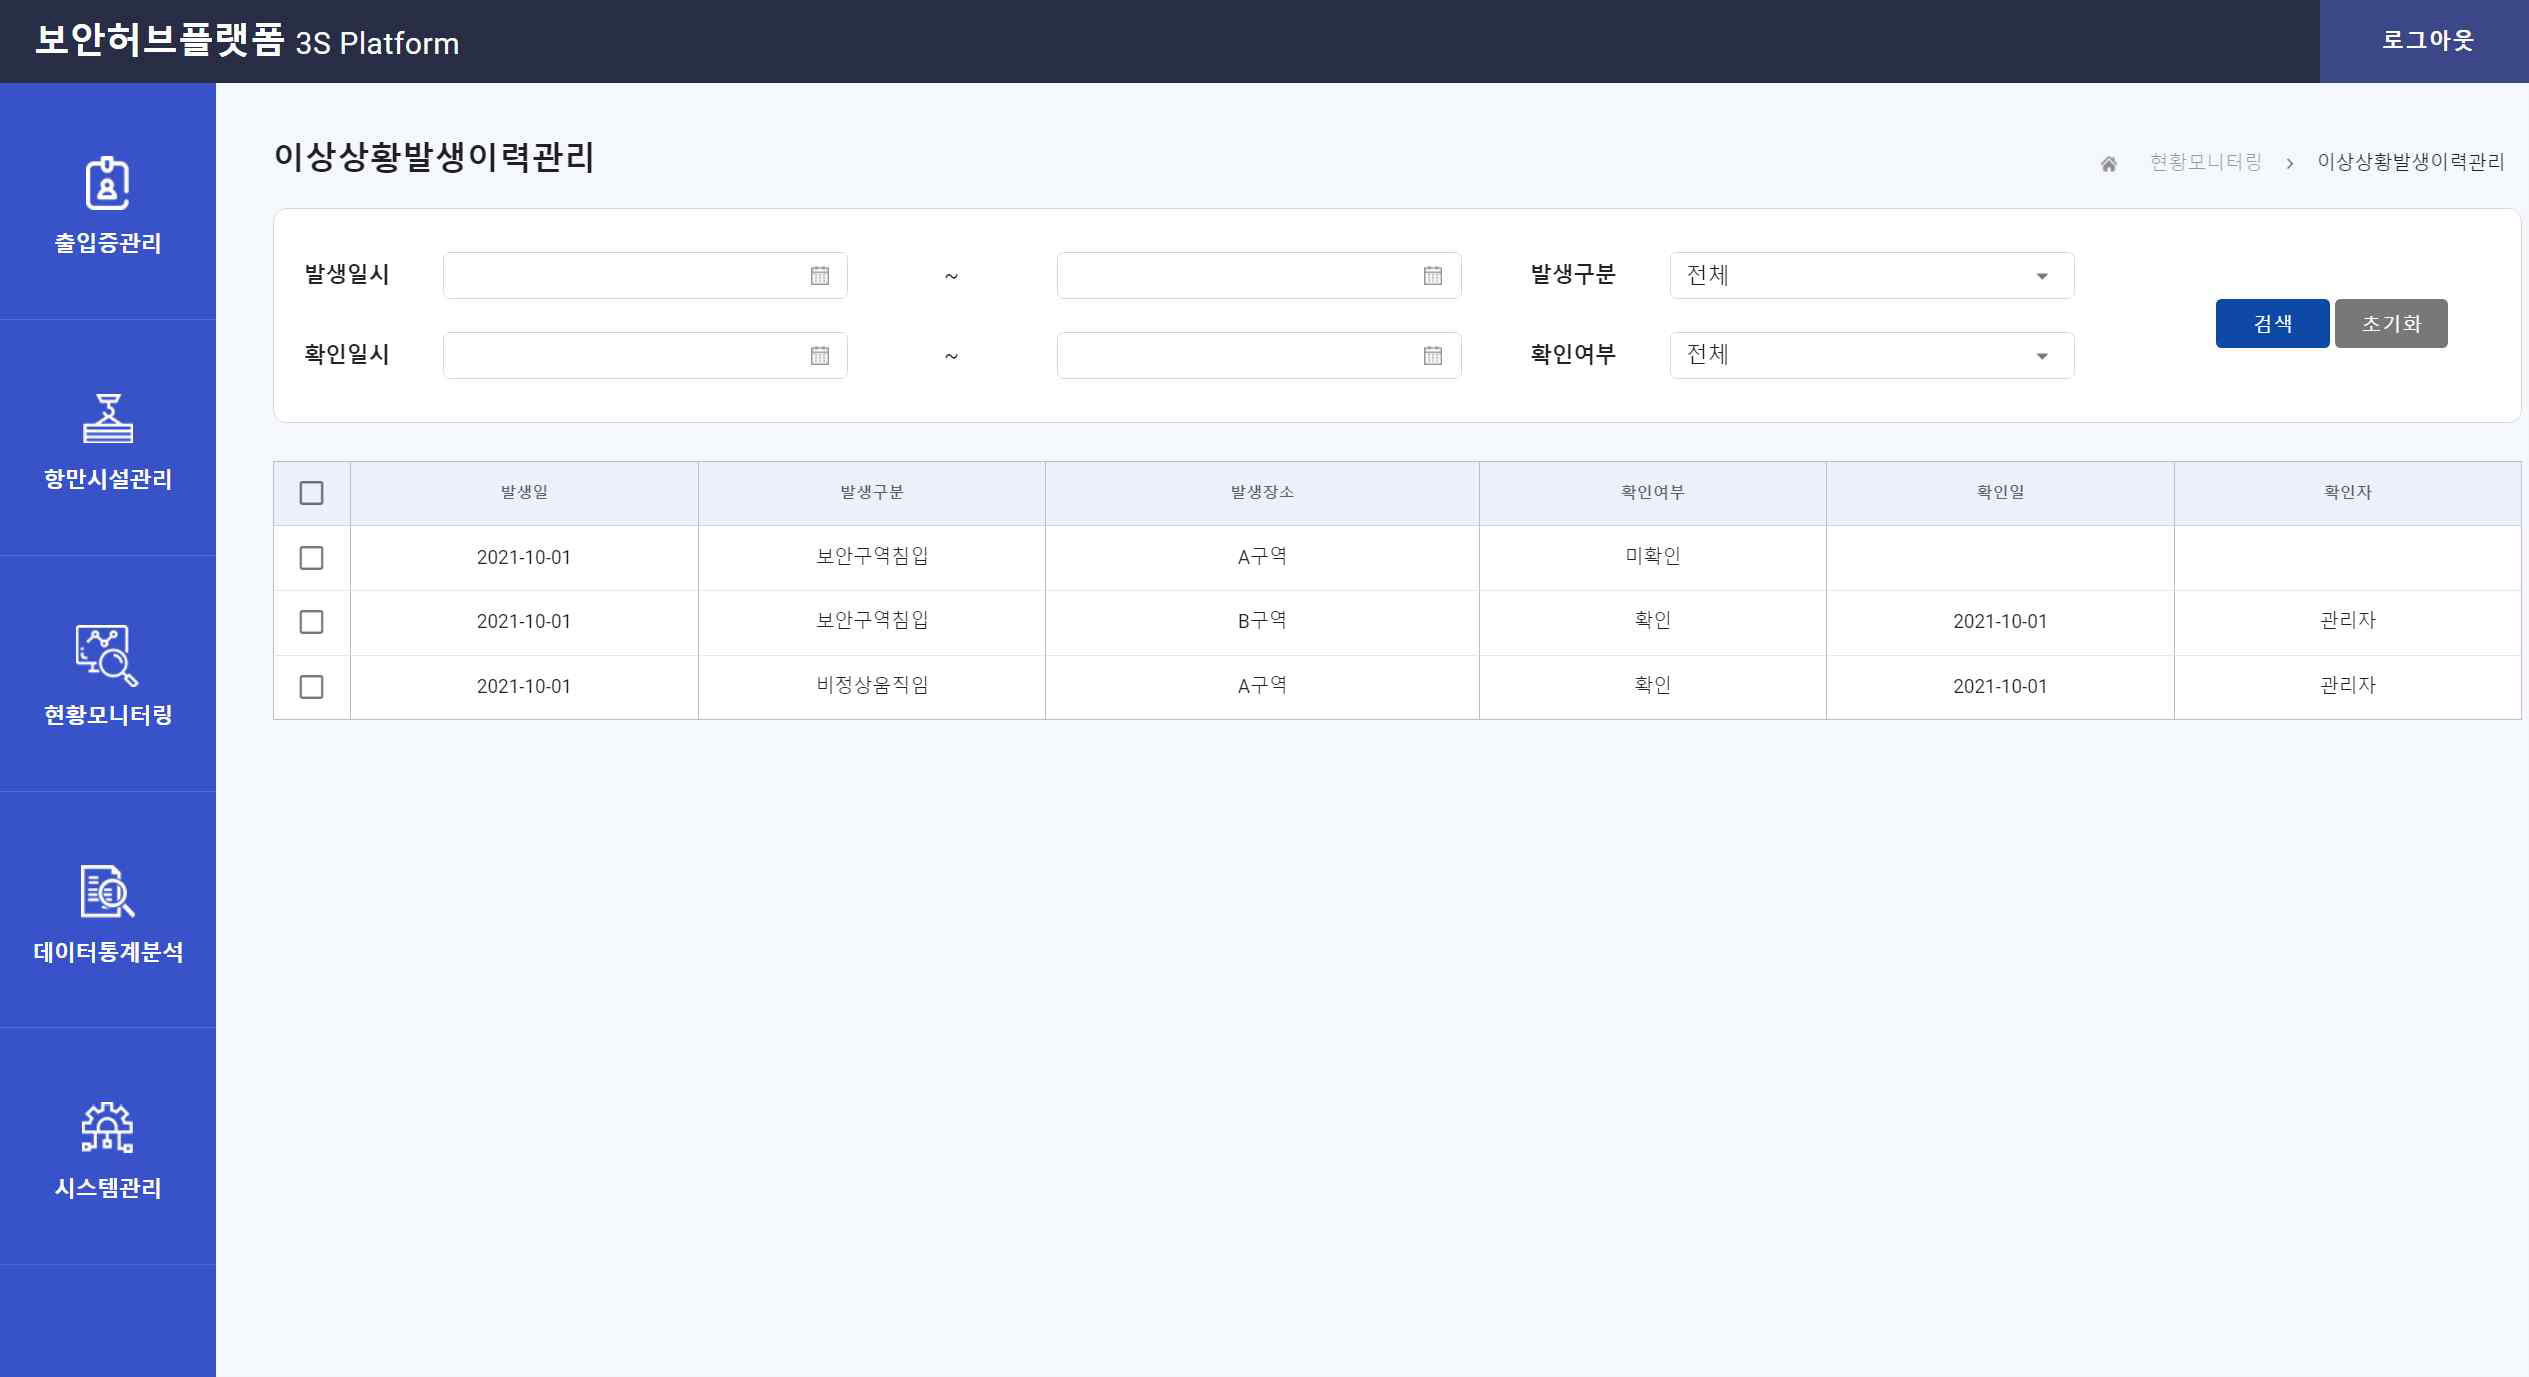Select 현황모니터링 menu label
The height and width of the screenshot is (1377, 2529).
click(107, 715)
